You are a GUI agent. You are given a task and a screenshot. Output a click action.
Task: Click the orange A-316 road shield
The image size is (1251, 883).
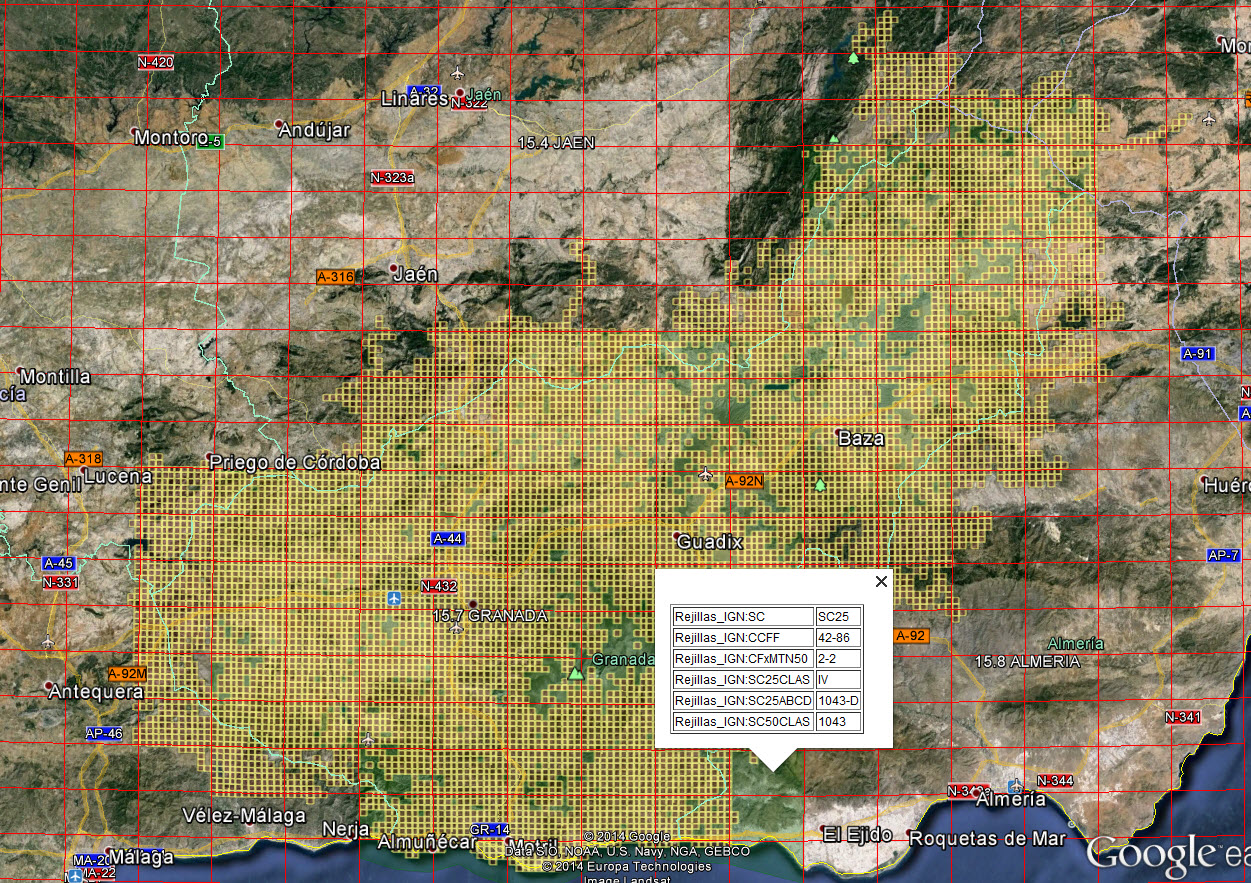click(x=335, y=277)
